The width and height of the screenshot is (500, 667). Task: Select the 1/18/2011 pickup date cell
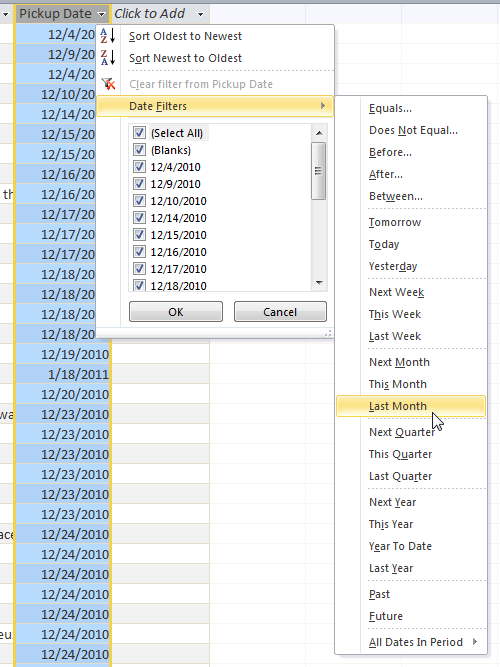coord(63,374)
